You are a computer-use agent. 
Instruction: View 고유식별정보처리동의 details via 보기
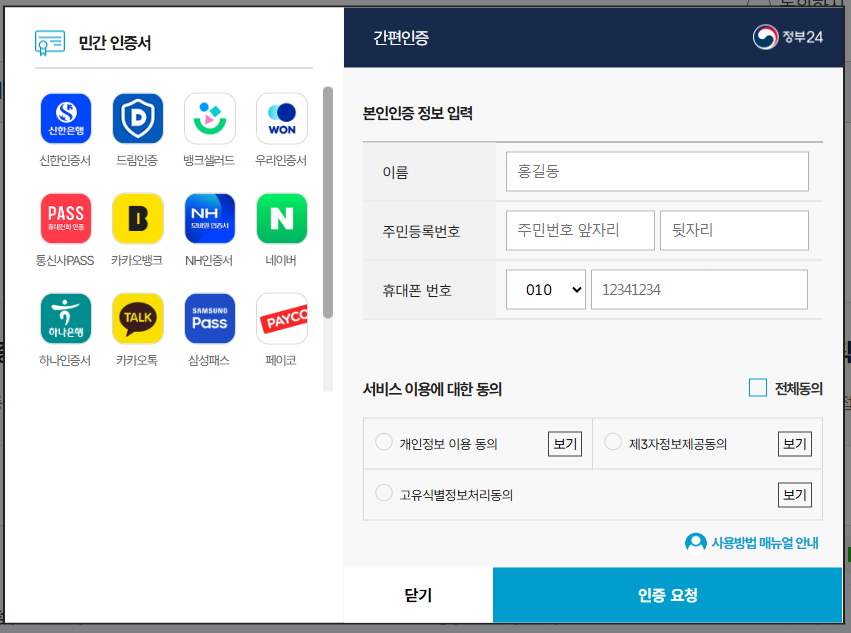795,495
